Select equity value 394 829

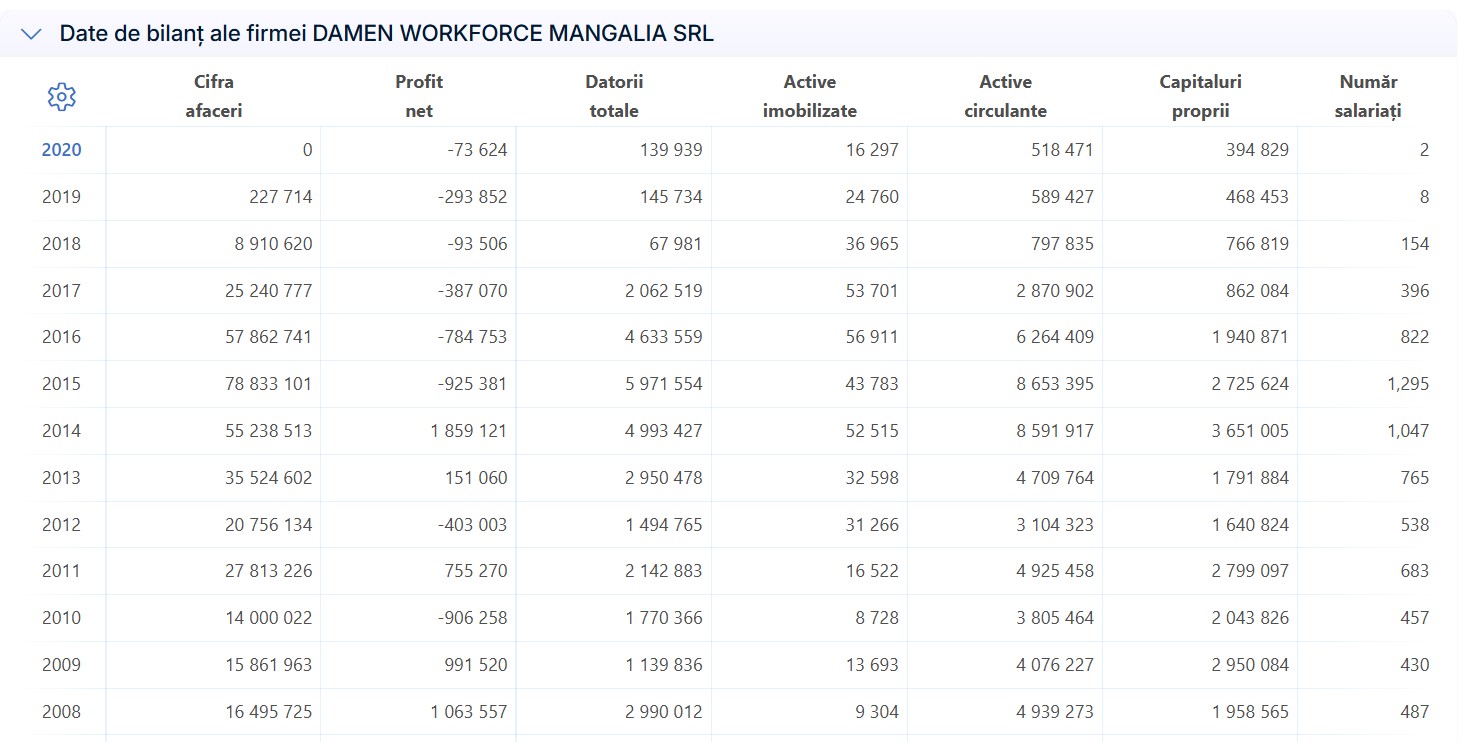(1257, 150)
